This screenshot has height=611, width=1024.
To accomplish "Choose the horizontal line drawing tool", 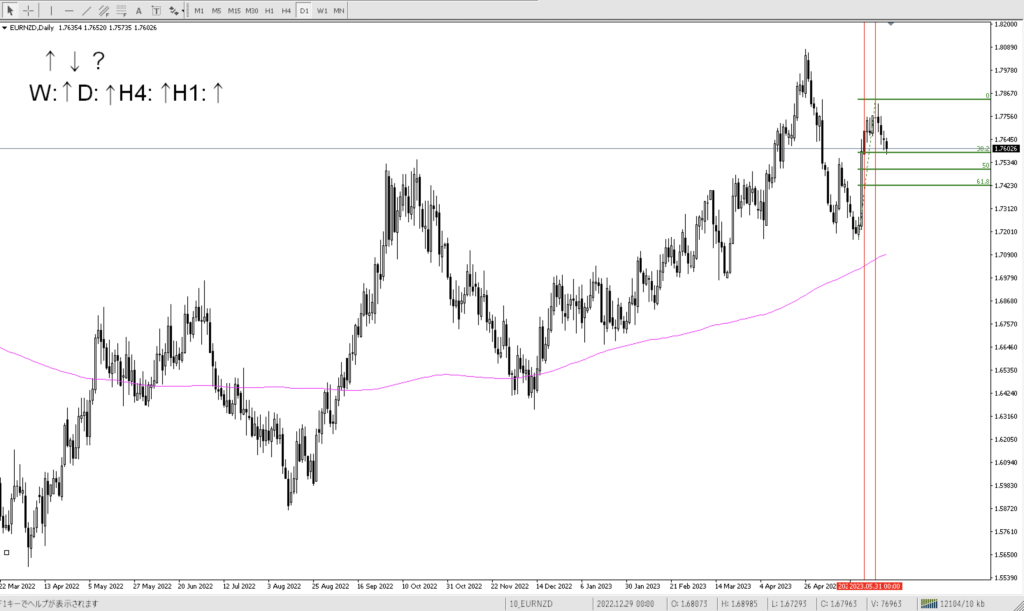I will point(70,10).
